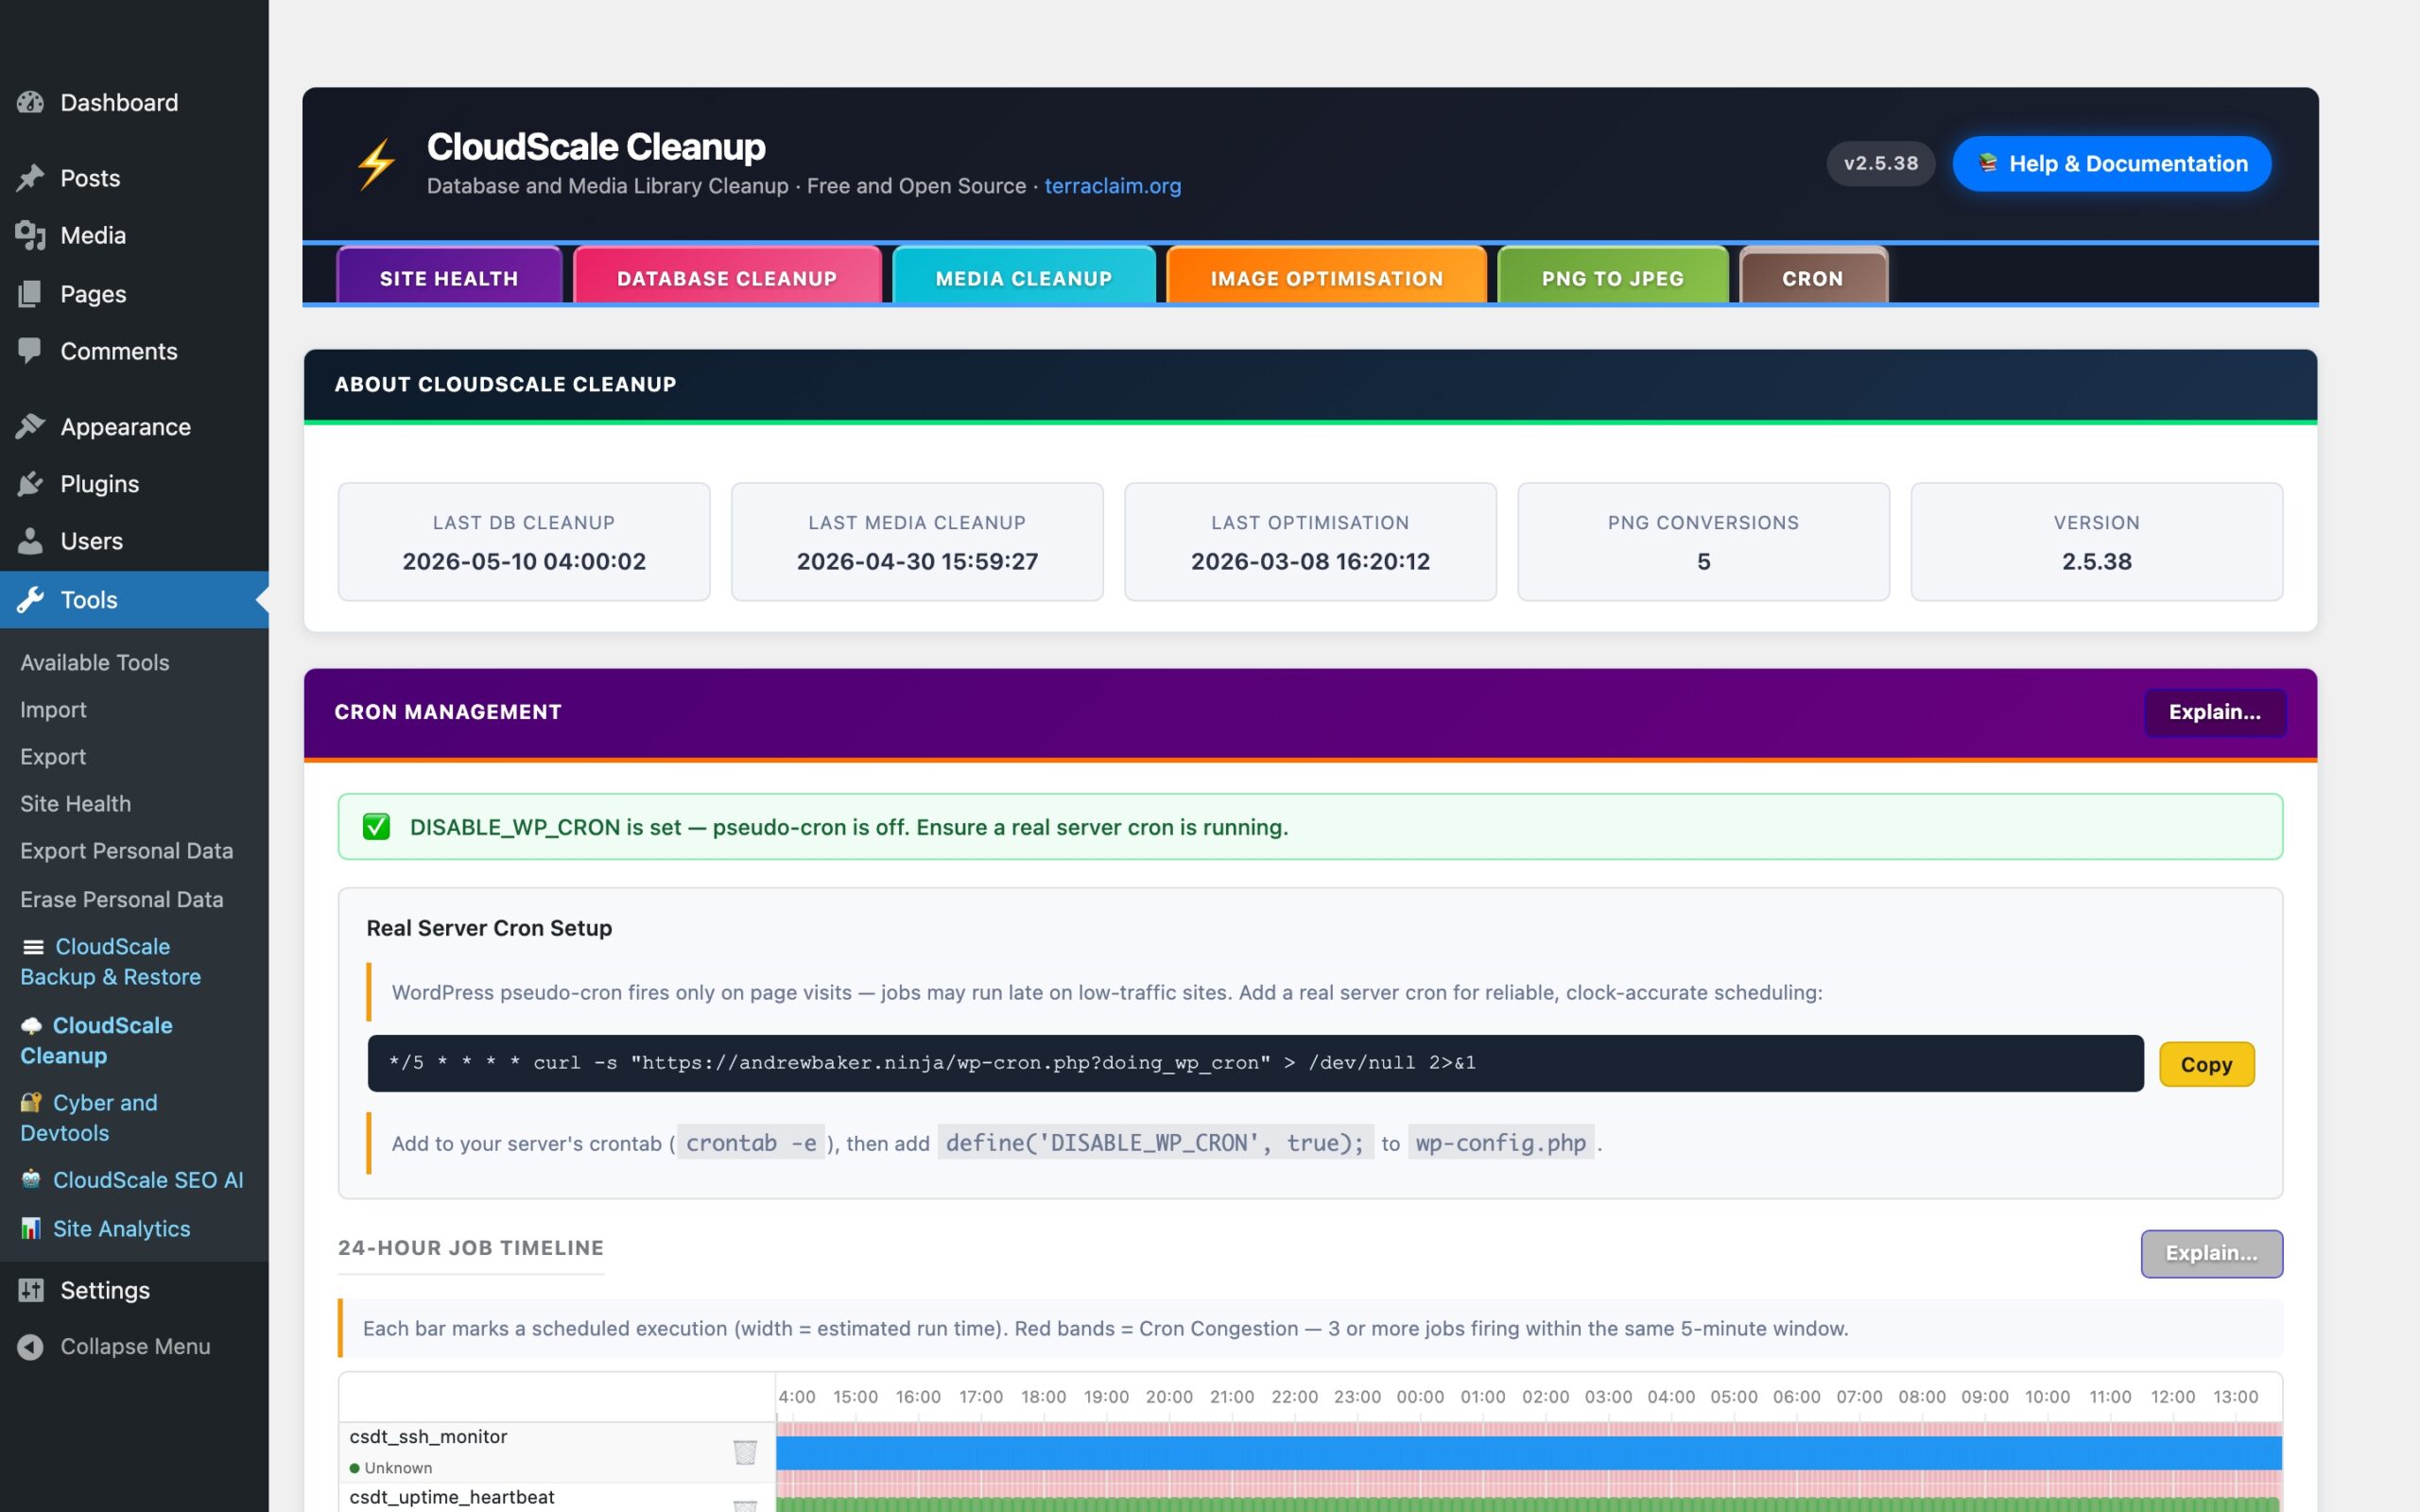The image size is (2420, 1512).
Task: Click the 'crontab -e' code snippet
Action: click(x=750, y=1143)
